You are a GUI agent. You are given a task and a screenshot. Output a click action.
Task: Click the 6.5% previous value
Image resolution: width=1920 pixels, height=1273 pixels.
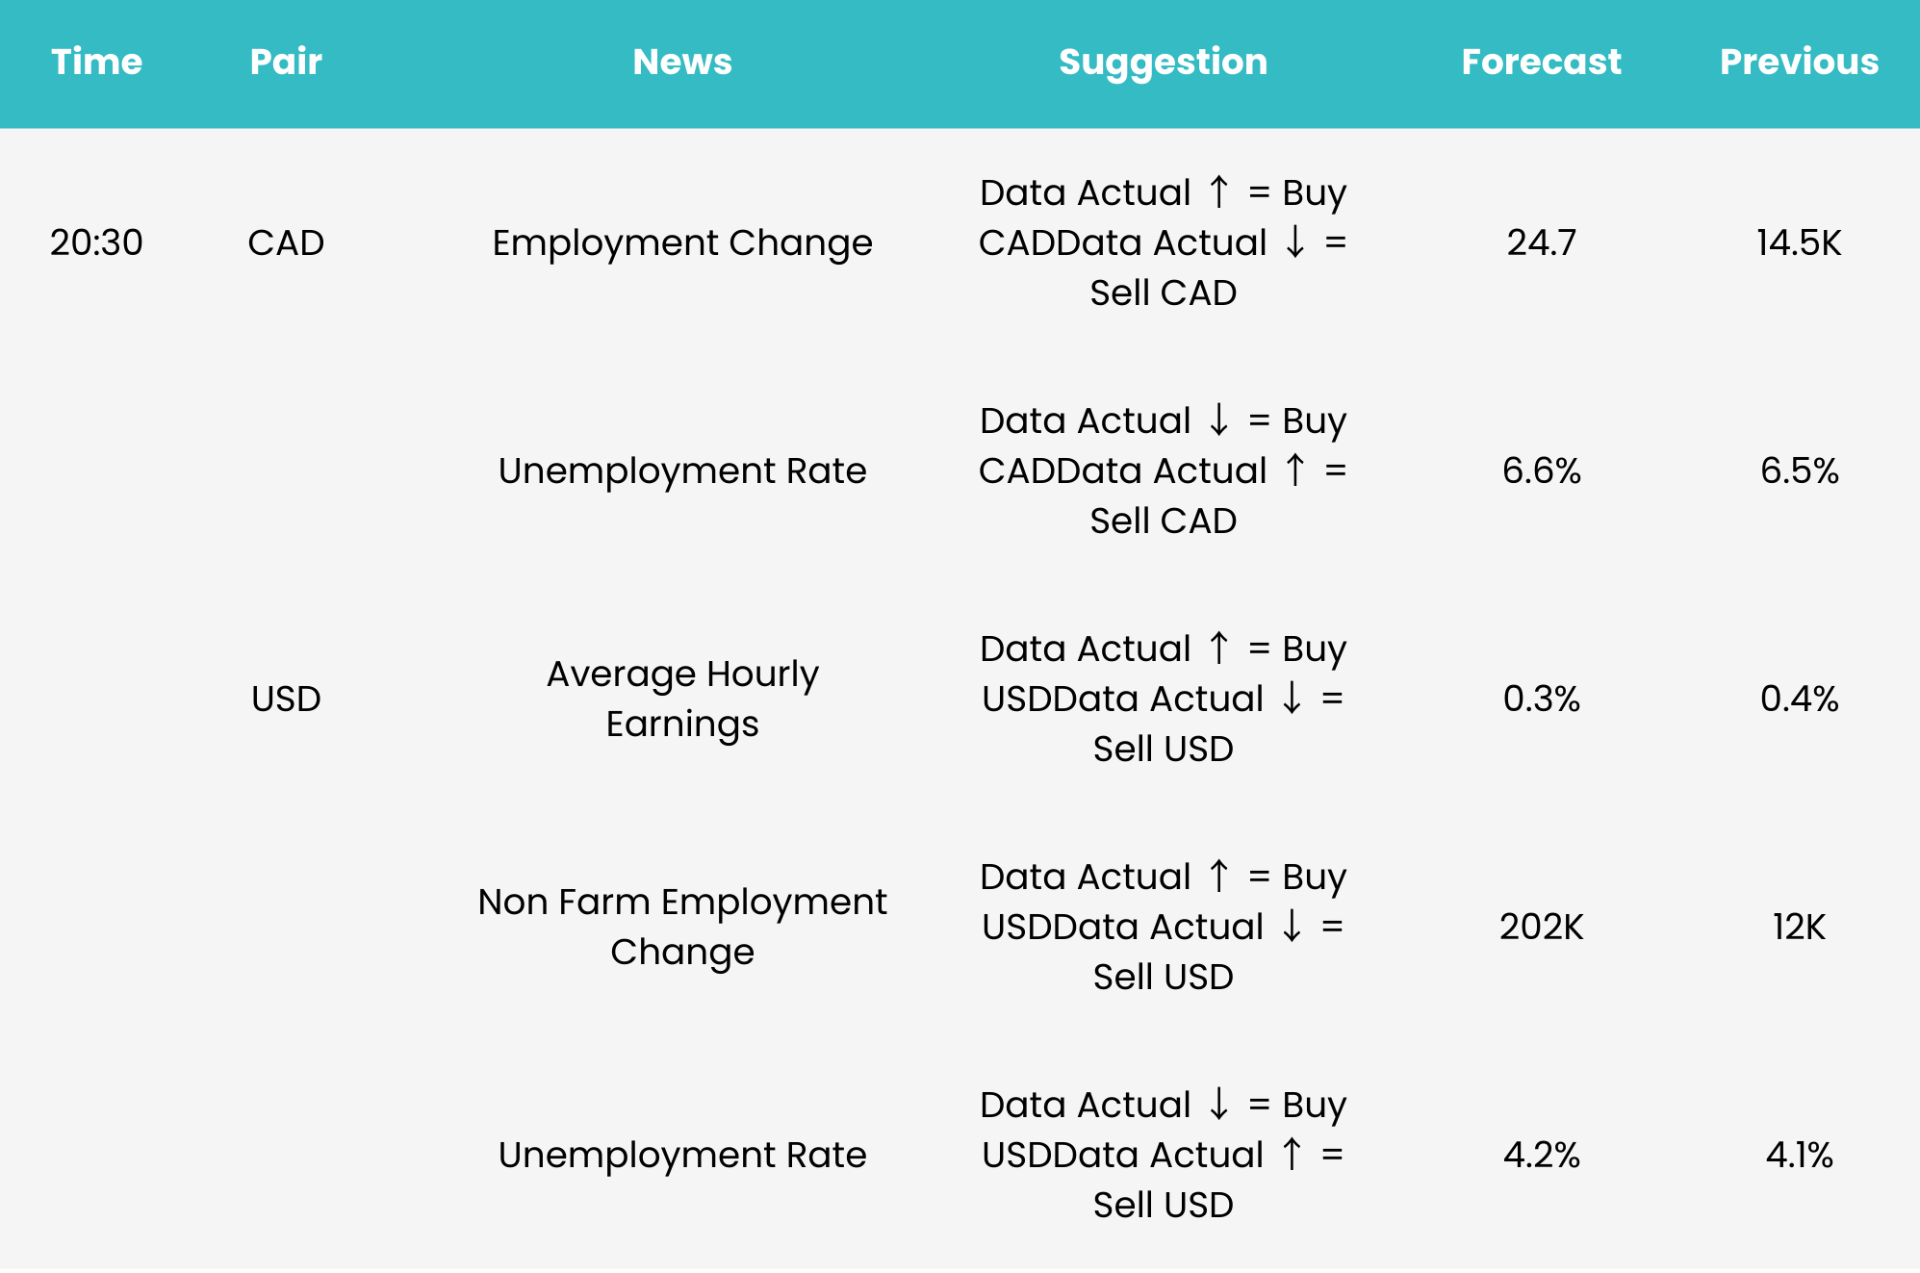1799,471
